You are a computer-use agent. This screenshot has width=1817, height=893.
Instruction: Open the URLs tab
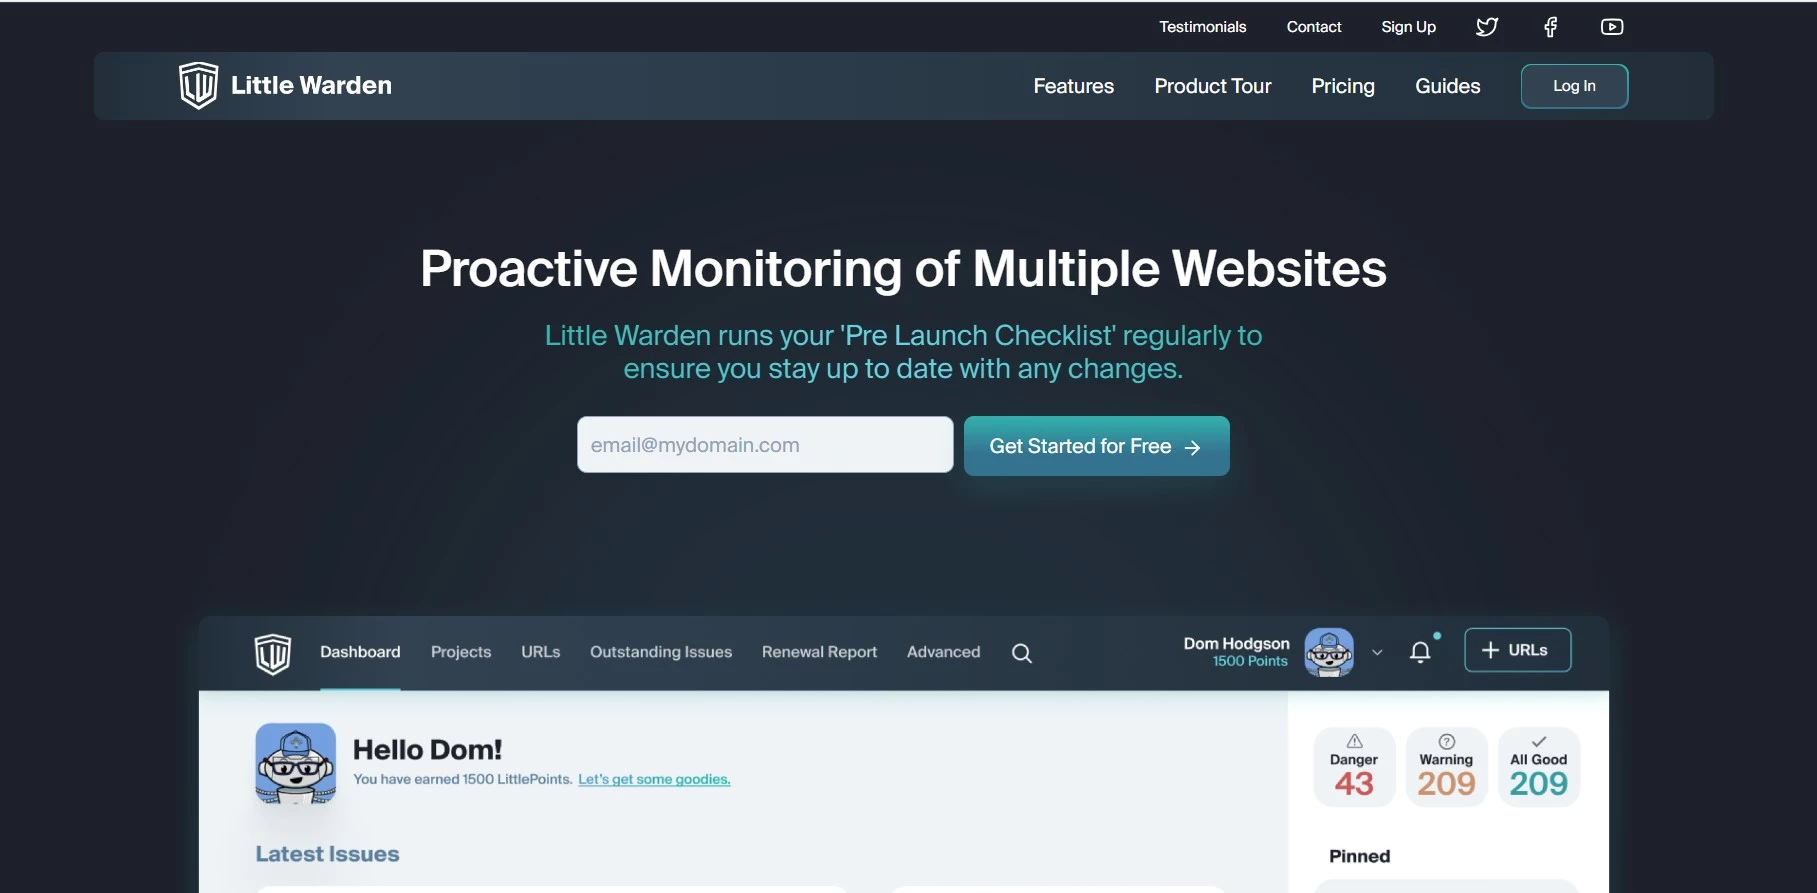tap(540, 652)
